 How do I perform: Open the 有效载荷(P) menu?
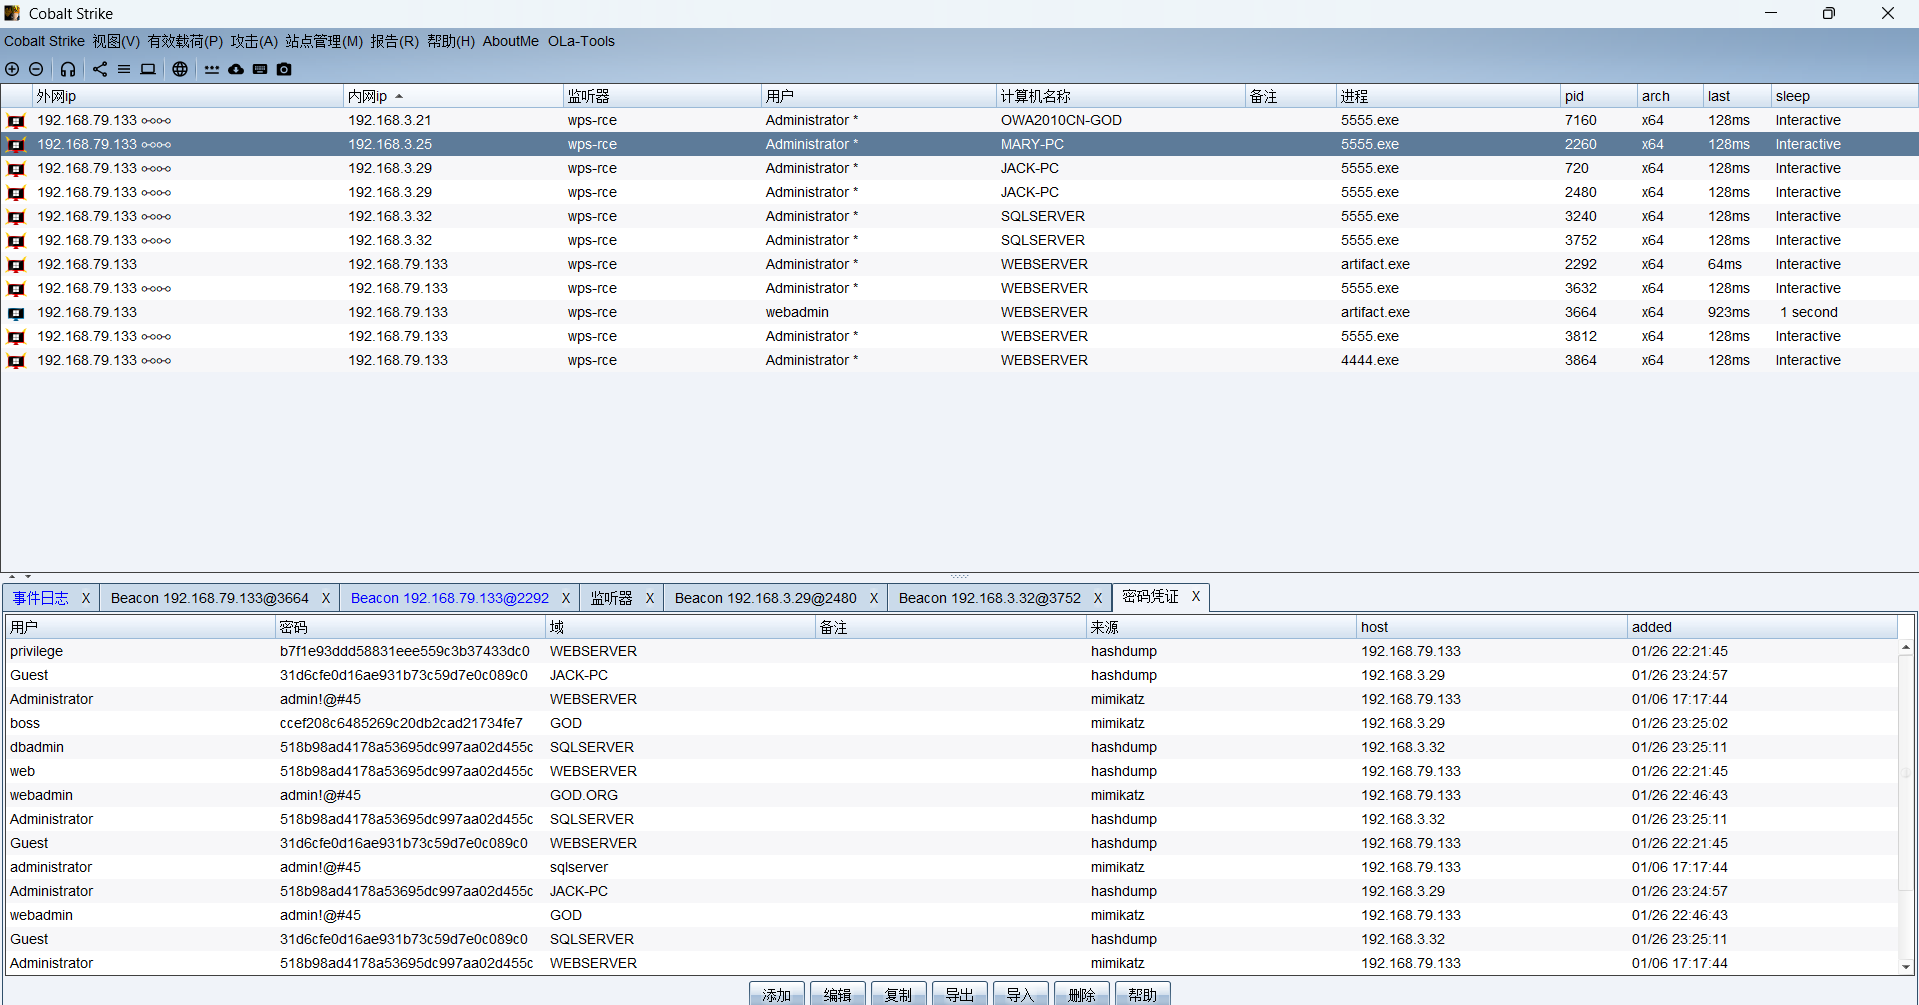[185, 41]
